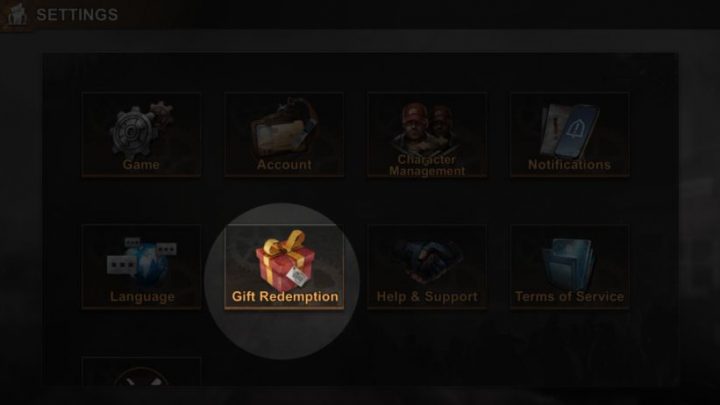Open Game settings via the gear icon
The image size is (720, 405).
[141, 130]
